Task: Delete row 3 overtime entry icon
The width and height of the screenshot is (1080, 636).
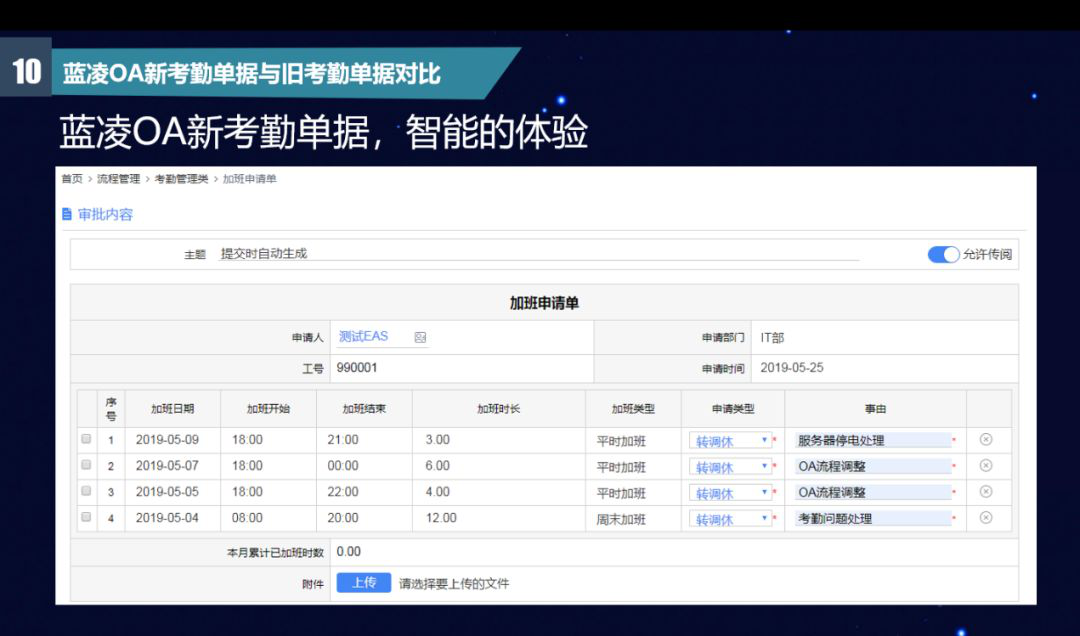Action: pos(985,491)
